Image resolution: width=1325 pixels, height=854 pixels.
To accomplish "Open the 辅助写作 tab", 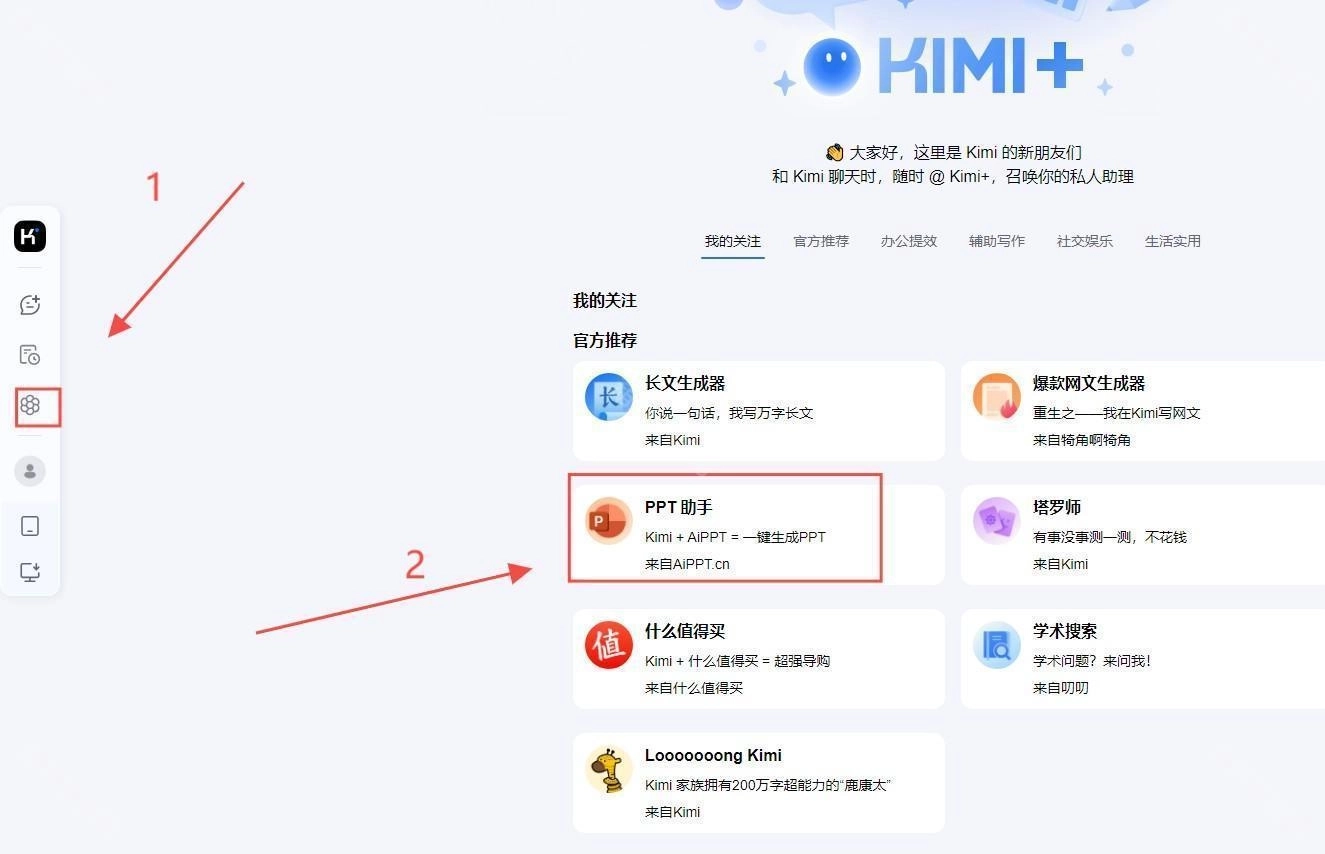I will click(x=997, y=241).
